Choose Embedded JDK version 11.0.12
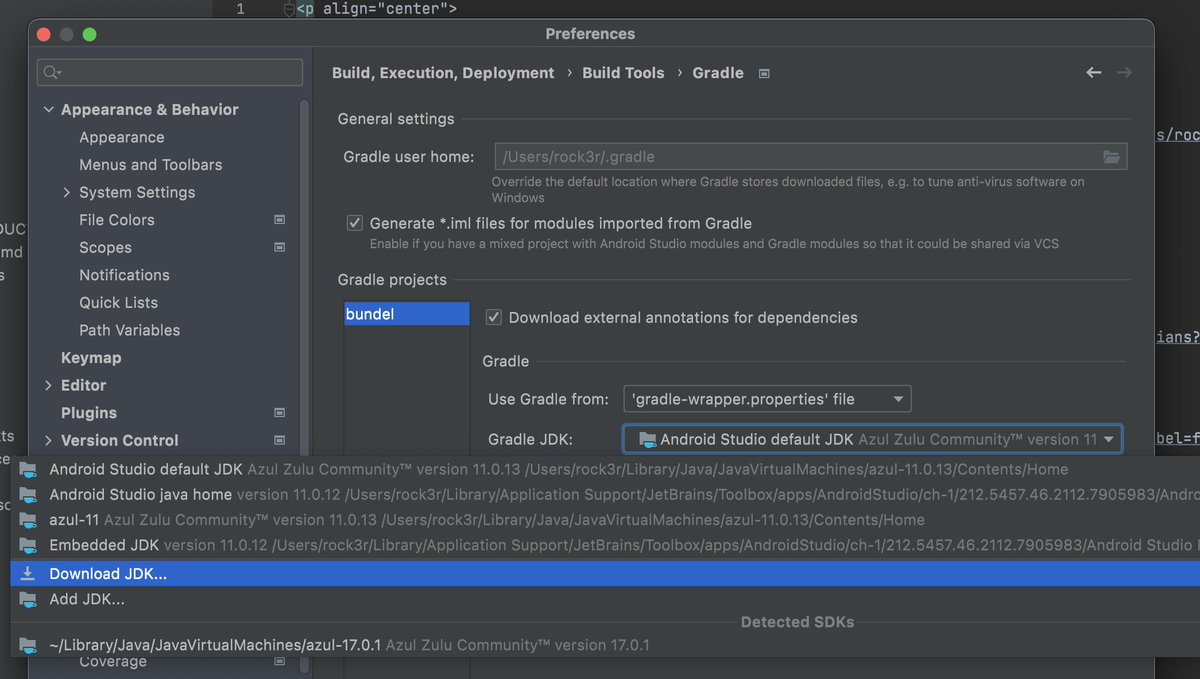1200x679 pixels. 605,546
